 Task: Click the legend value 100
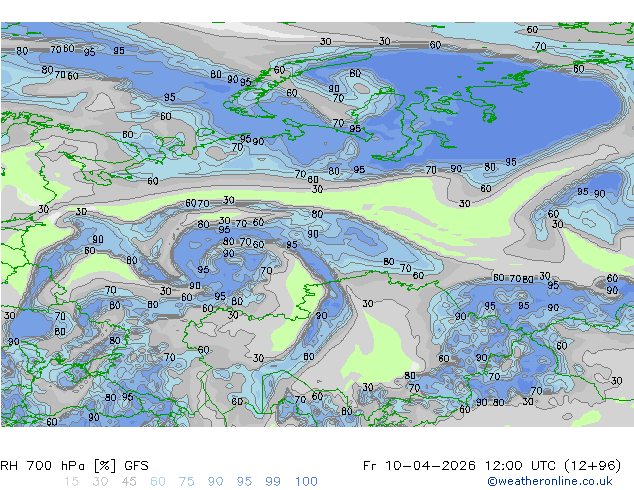click(306, 482)
